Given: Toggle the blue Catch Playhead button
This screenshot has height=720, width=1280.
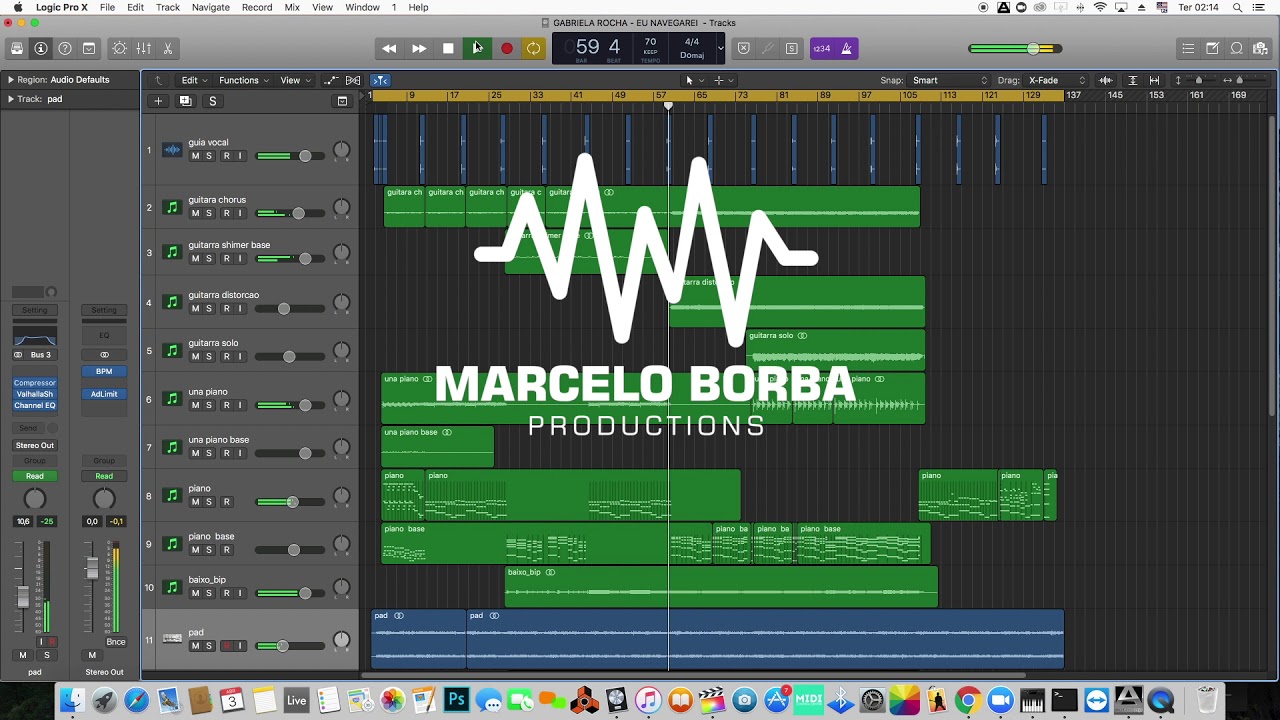Looking at the screenshot, I should pyautogui.click(x=380, y=80).
